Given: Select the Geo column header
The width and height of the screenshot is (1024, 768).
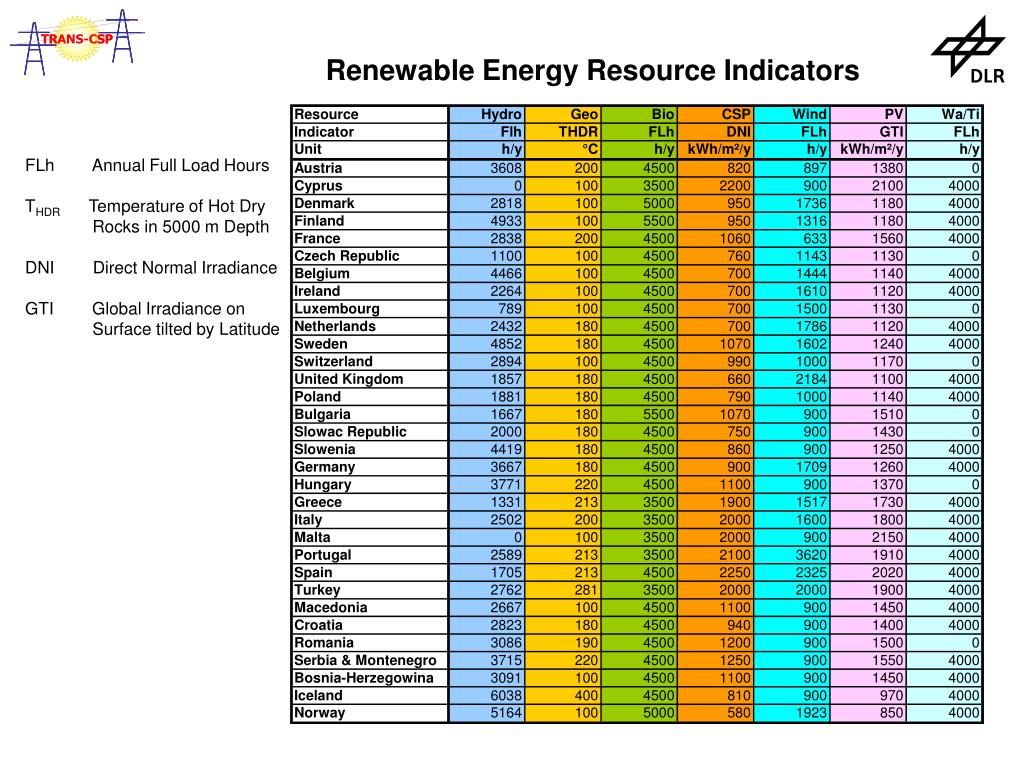Looking at the screenshot, I should point(562,114).
